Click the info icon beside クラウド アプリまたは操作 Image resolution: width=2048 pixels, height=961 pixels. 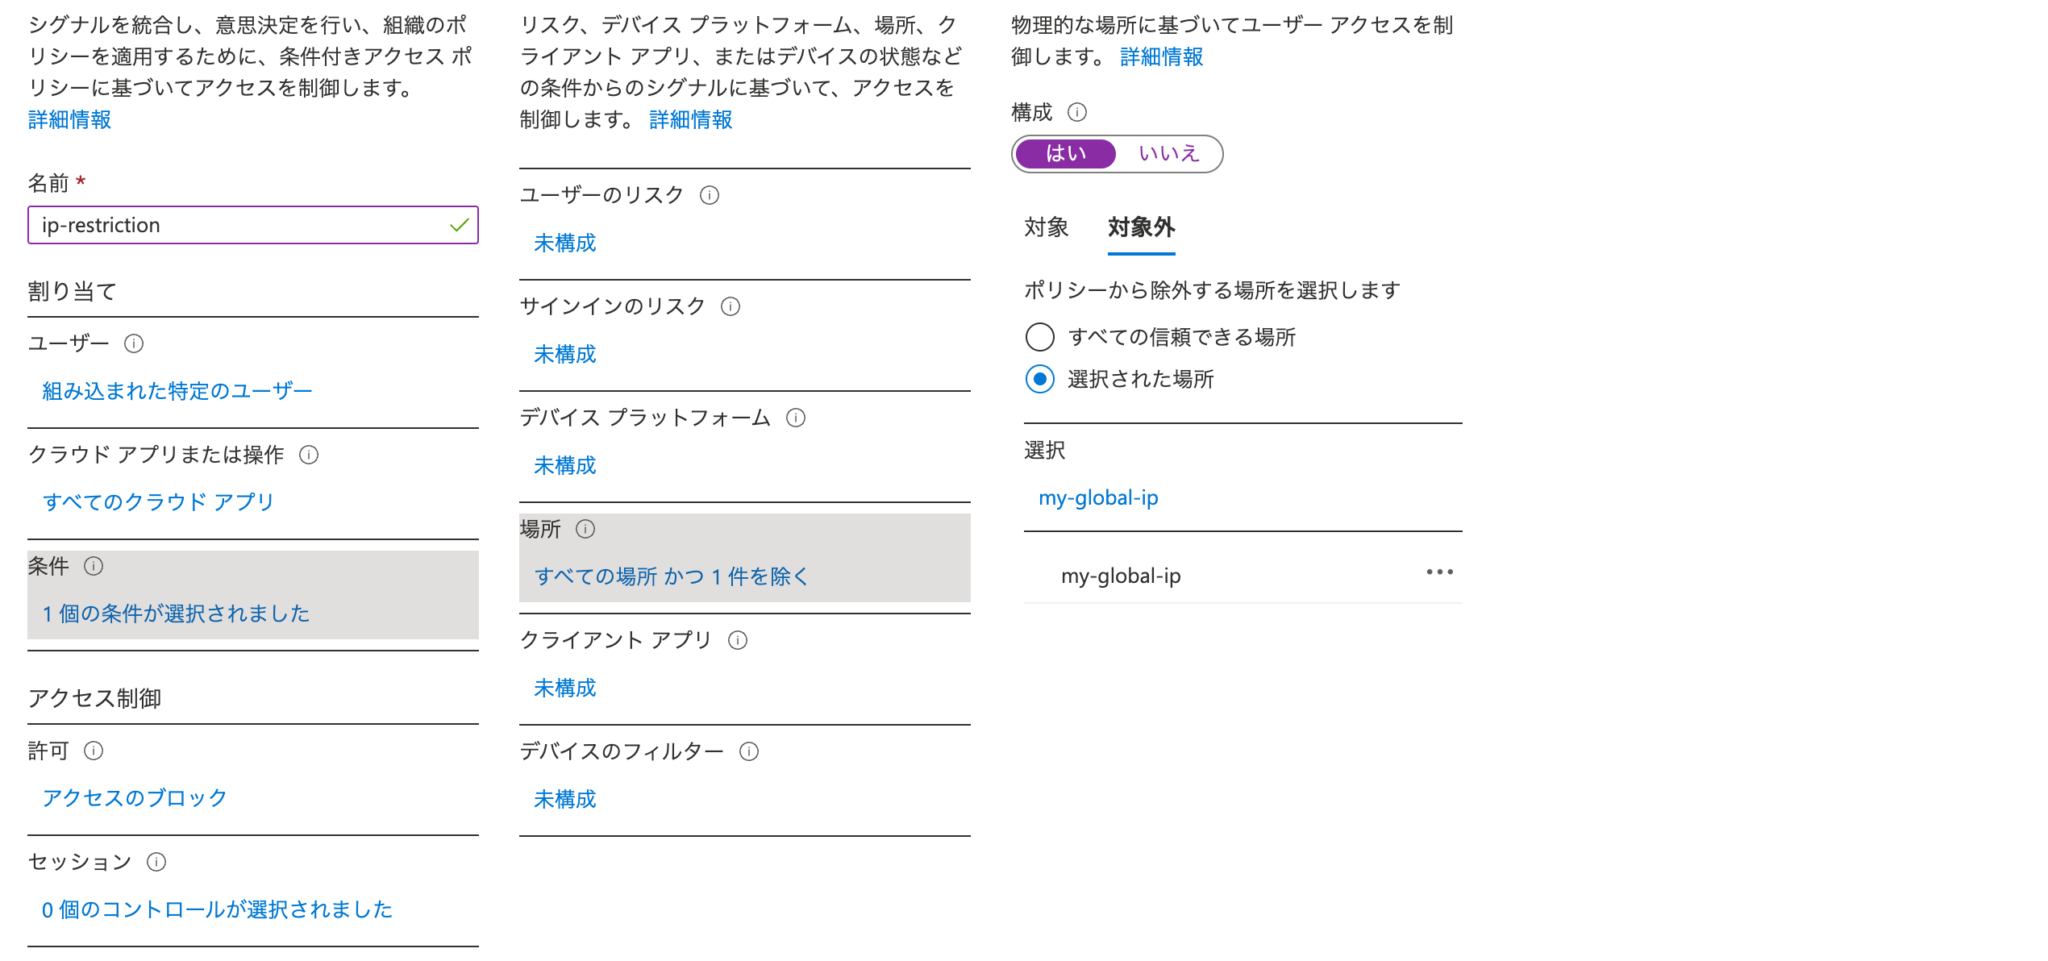(x=309, y=455)
